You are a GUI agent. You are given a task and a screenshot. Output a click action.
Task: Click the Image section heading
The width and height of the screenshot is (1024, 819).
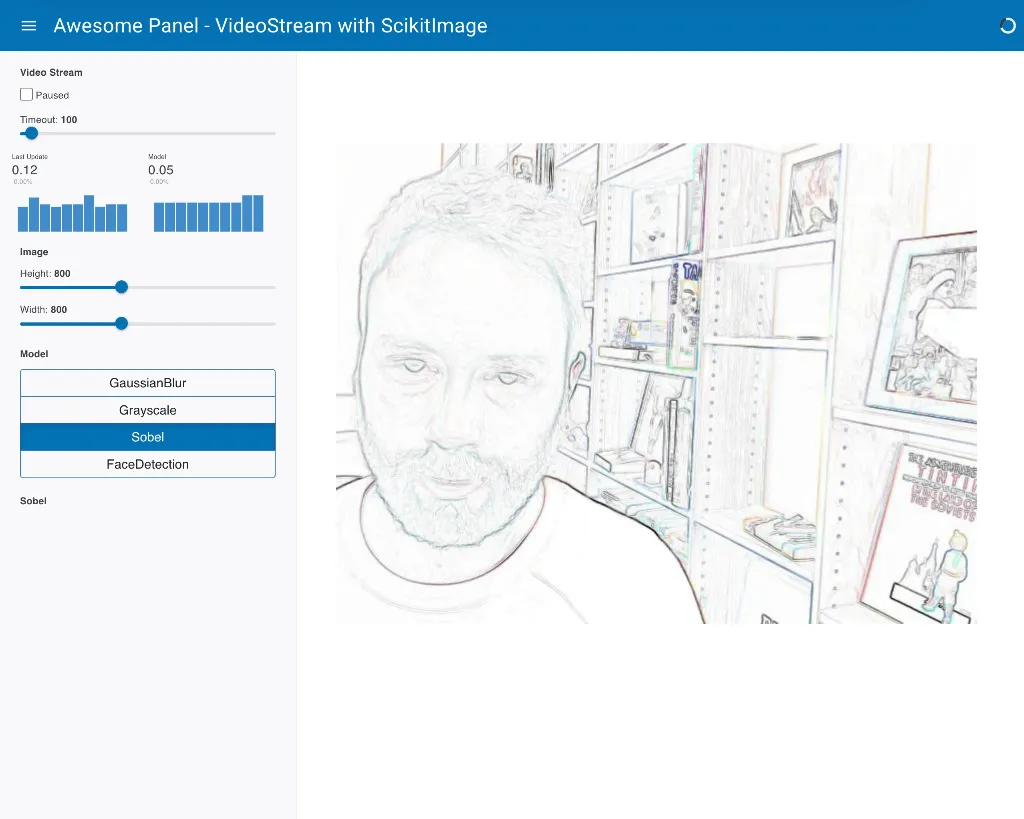34,252
